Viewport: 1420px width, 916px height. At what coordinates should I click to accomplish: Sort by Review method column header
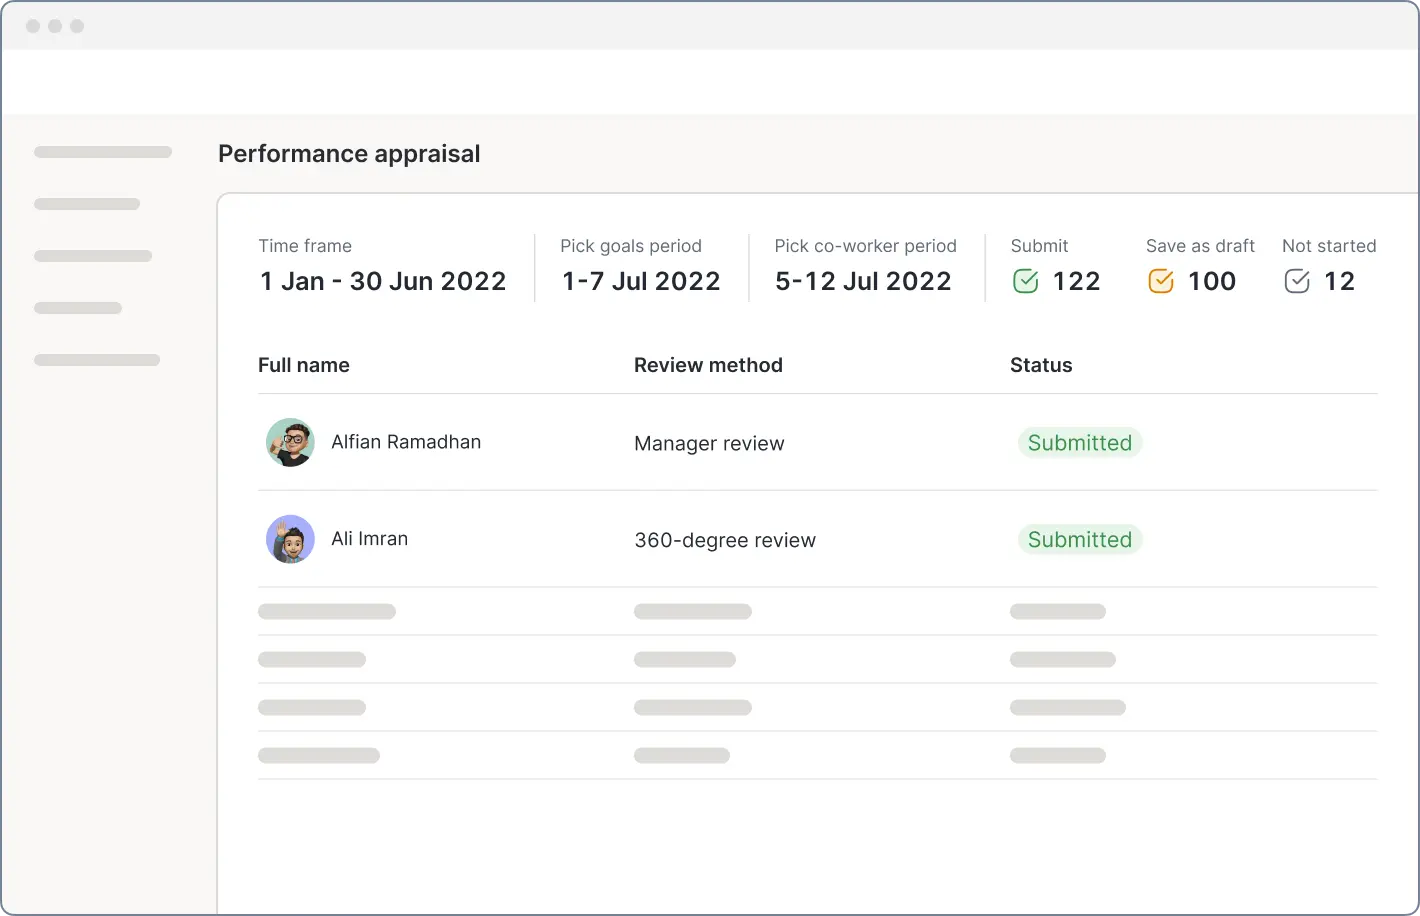point(708,365)
